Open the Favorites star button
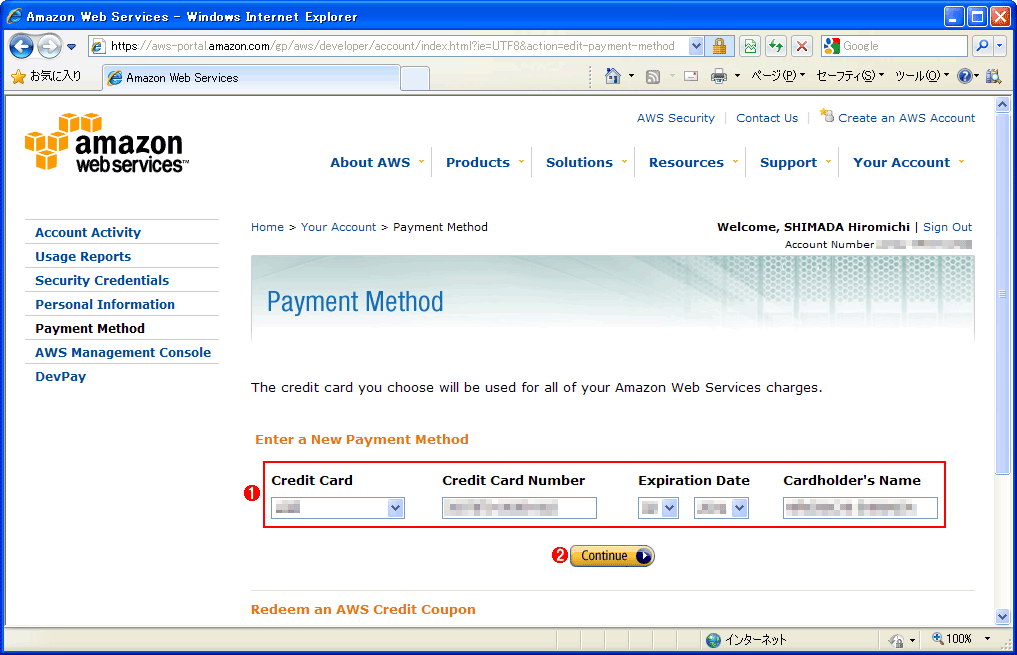1017x655 pixels. click(46, 77)
